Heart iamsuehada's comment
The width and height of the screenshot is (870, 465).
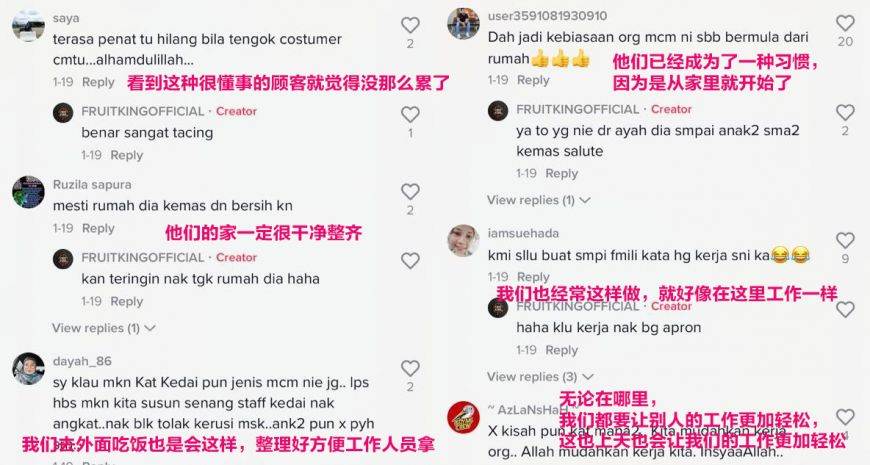[845, 240]
